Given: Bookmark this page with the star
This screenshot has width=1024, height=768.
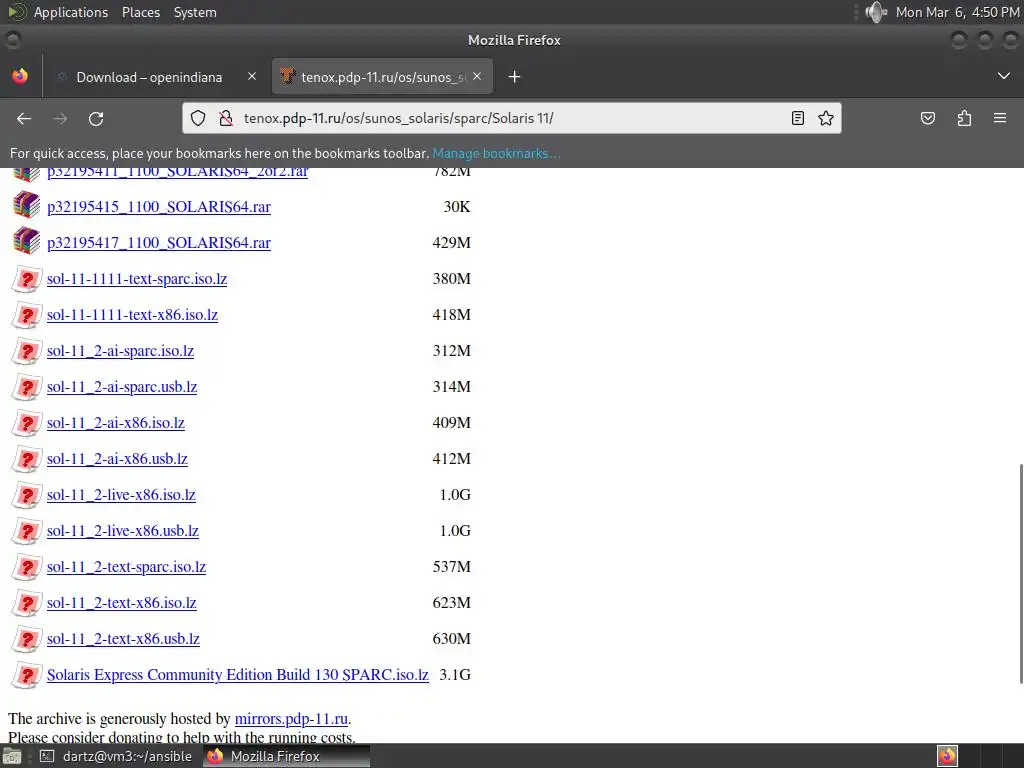Looking at the screenshot, I should pyautogui.click(x=825, y=118).
